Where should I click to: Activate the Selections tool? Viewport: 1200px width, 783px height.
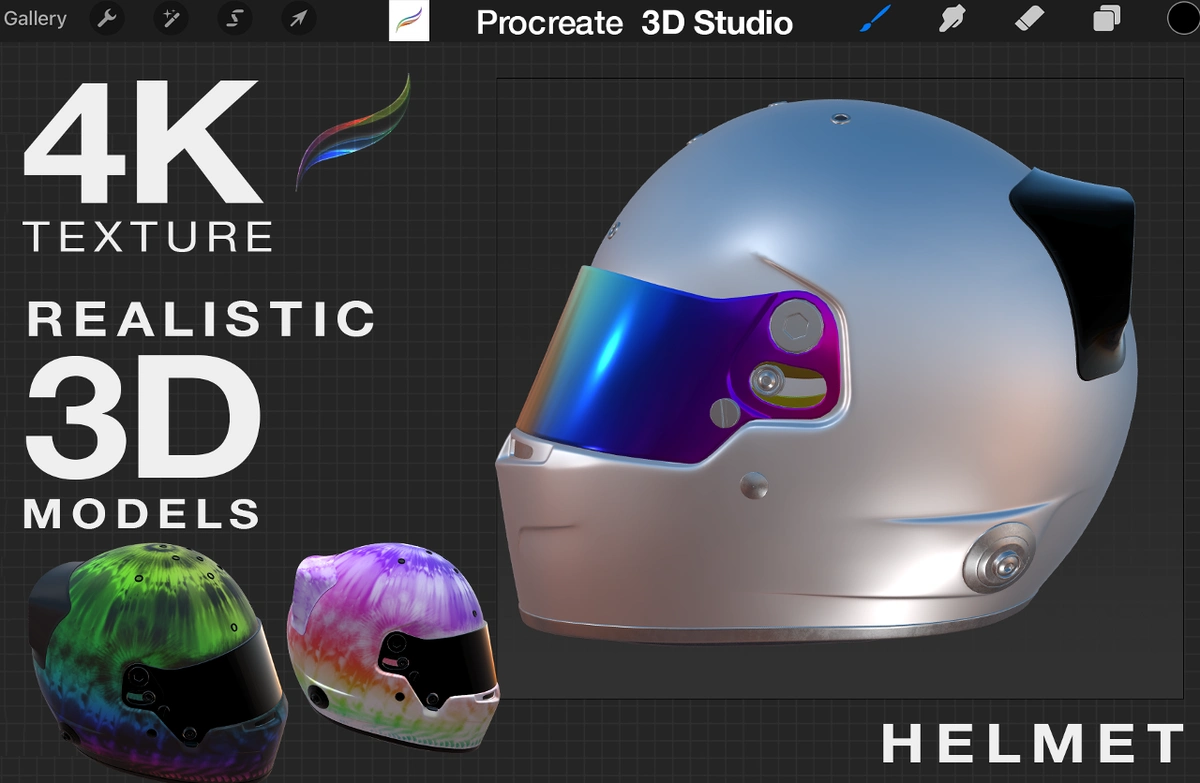(234, 19)
